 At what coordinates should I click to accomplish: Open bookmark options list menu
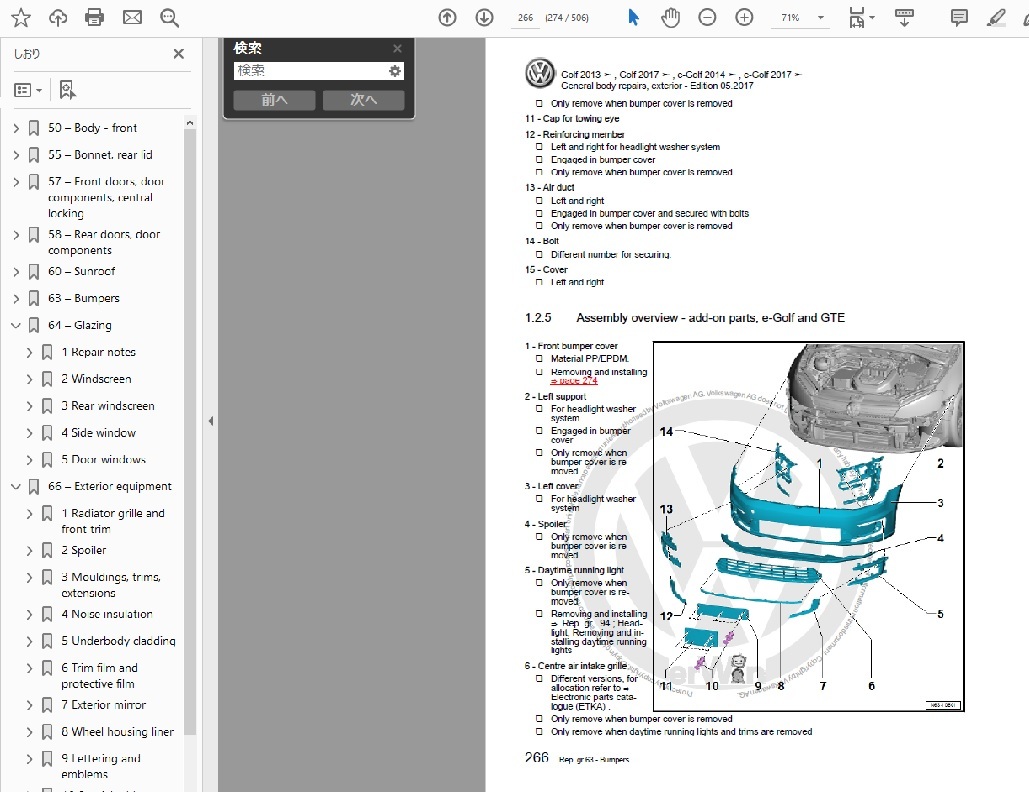point(28,90)
